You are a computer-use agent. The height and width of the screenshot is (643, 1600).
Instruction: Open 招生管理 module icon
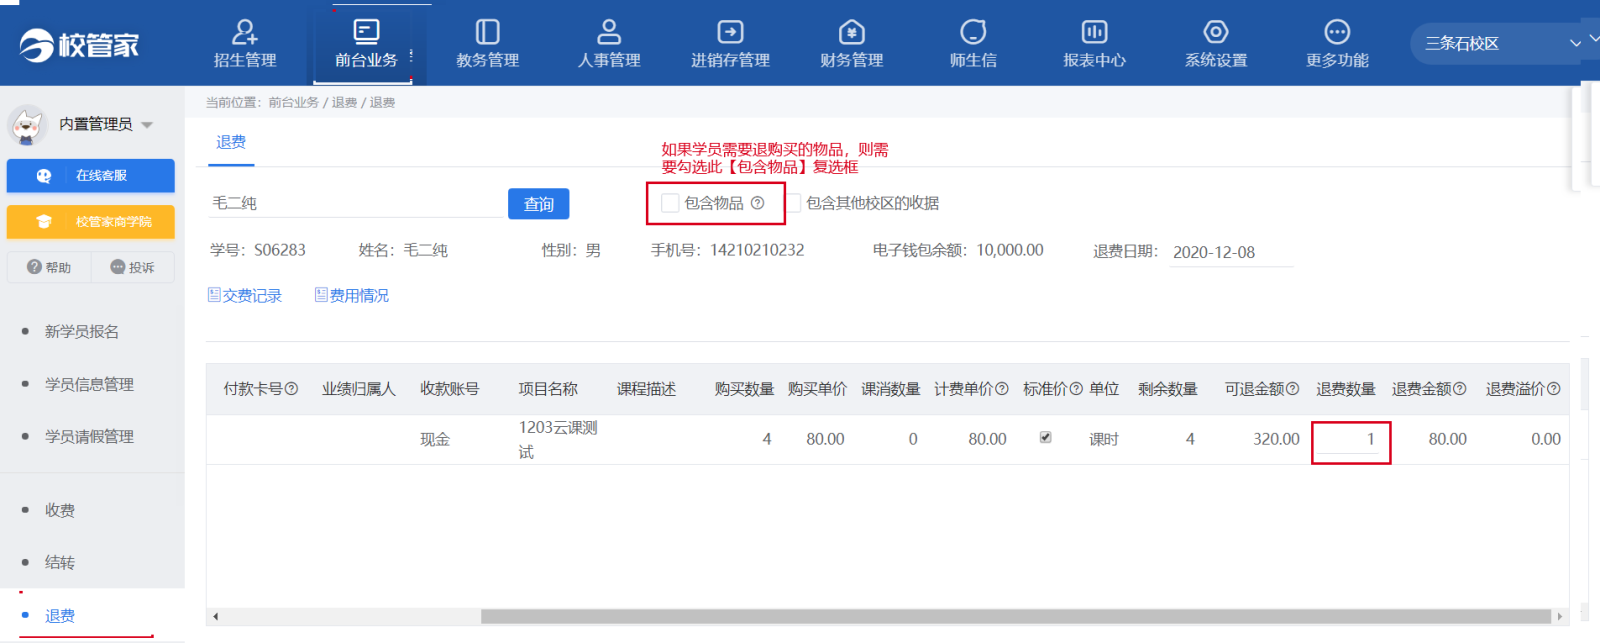click(x=245, y=32)
